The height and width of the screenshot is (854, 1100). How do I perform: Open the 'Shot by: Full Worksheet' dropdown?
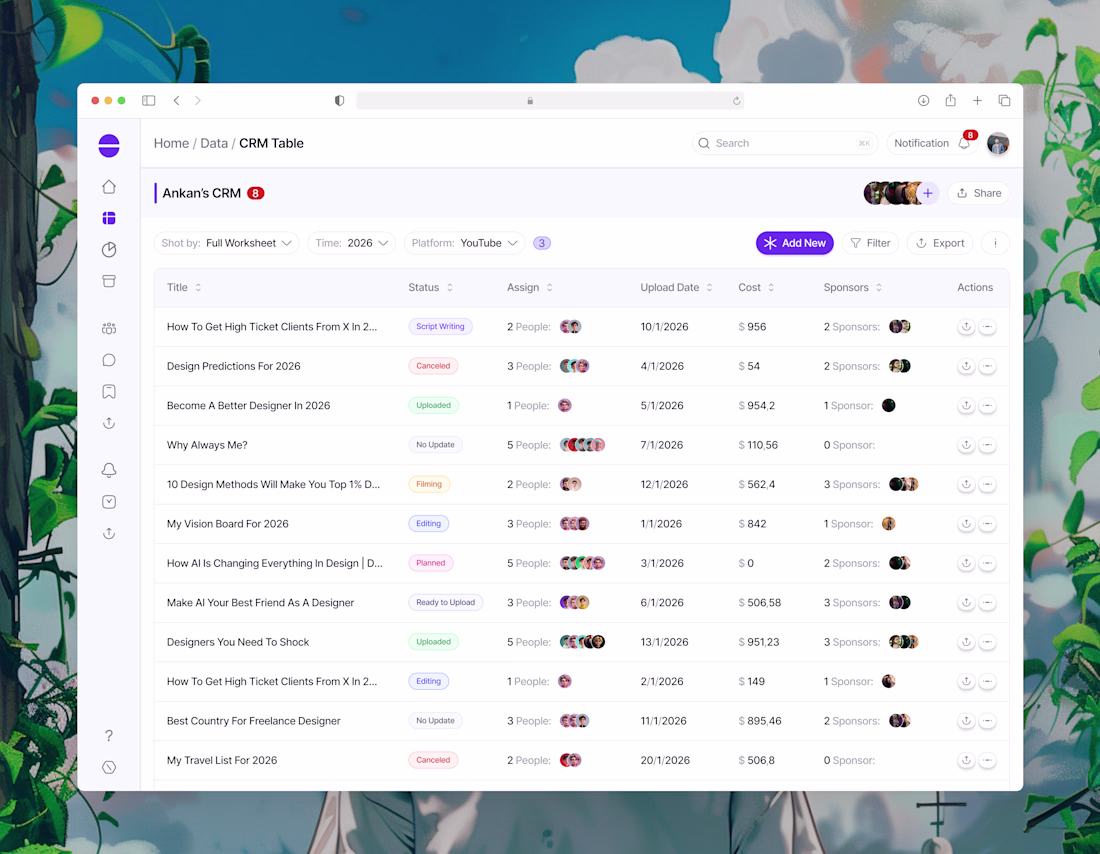pyautogui.click(x=227, y=243)
